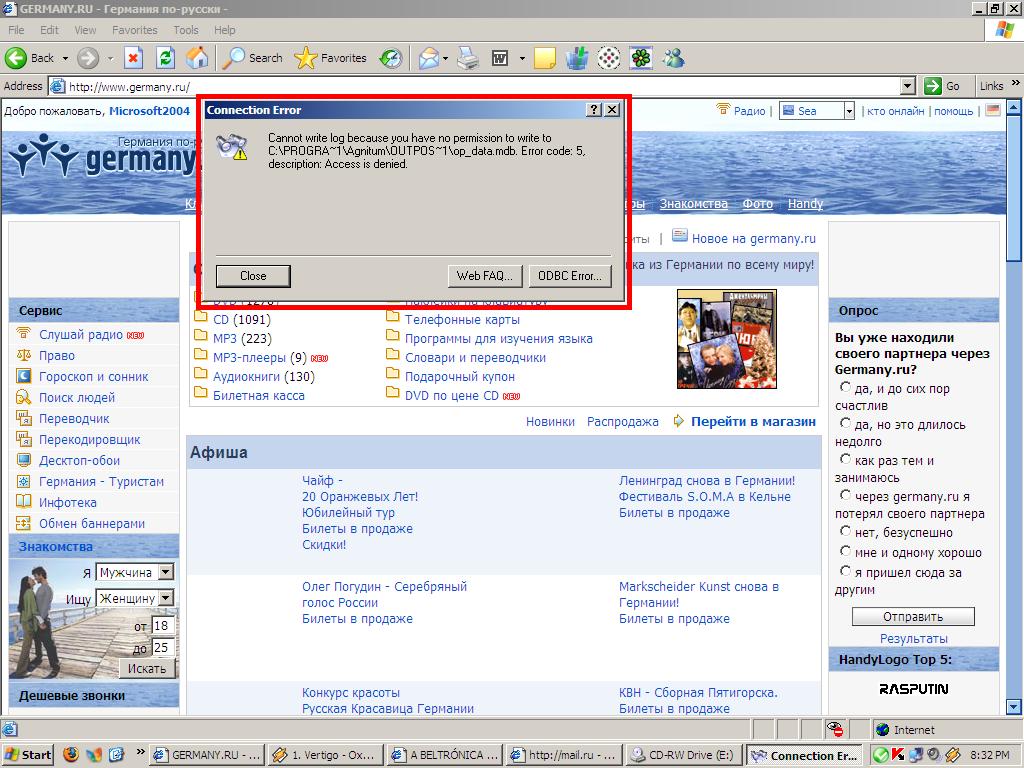Click the Firefox icon in Quick Launch

(x=71, y=754)
